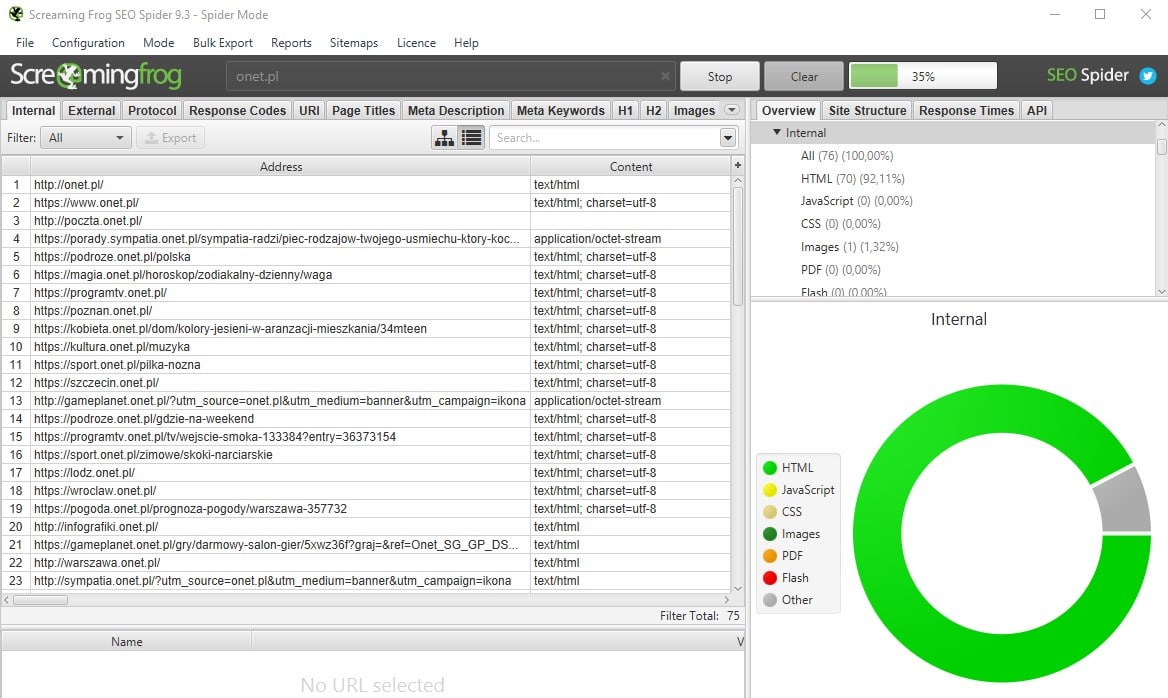
Task: Switch to the Protocol tab
Action: [x=152, y=110]
